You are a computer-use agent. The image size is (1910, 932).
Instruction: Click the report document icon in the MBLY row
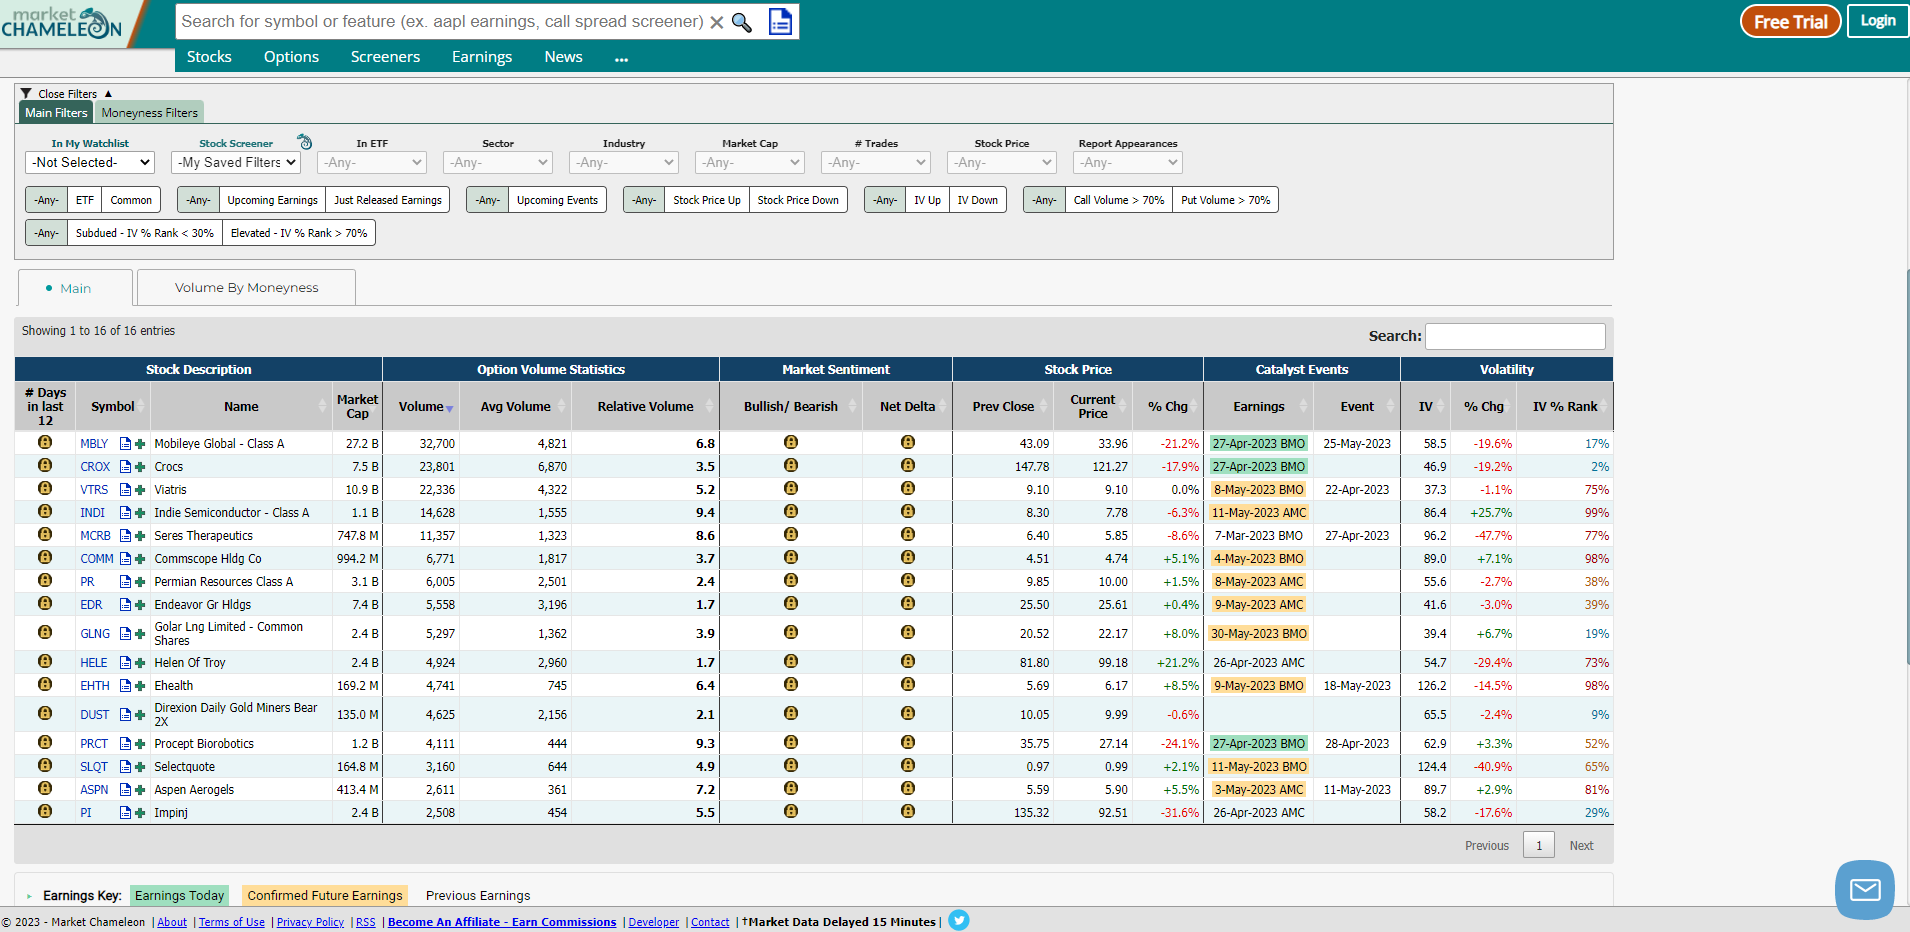click(x=125, y=444)
